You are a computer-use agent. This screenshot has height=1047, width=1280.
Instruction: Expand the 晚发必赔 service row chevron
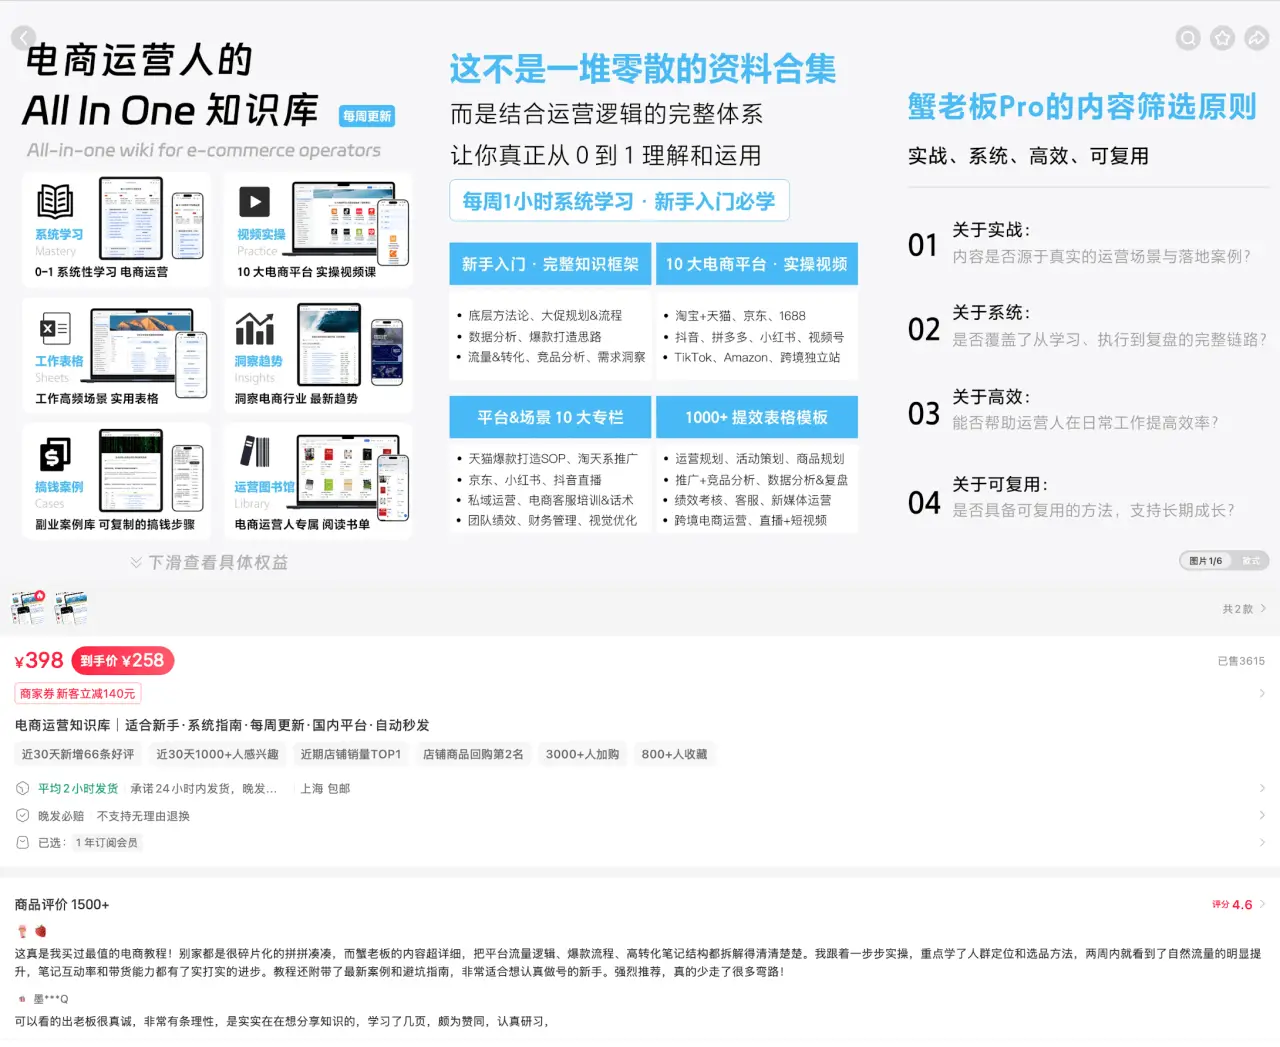pos(1262,815)
